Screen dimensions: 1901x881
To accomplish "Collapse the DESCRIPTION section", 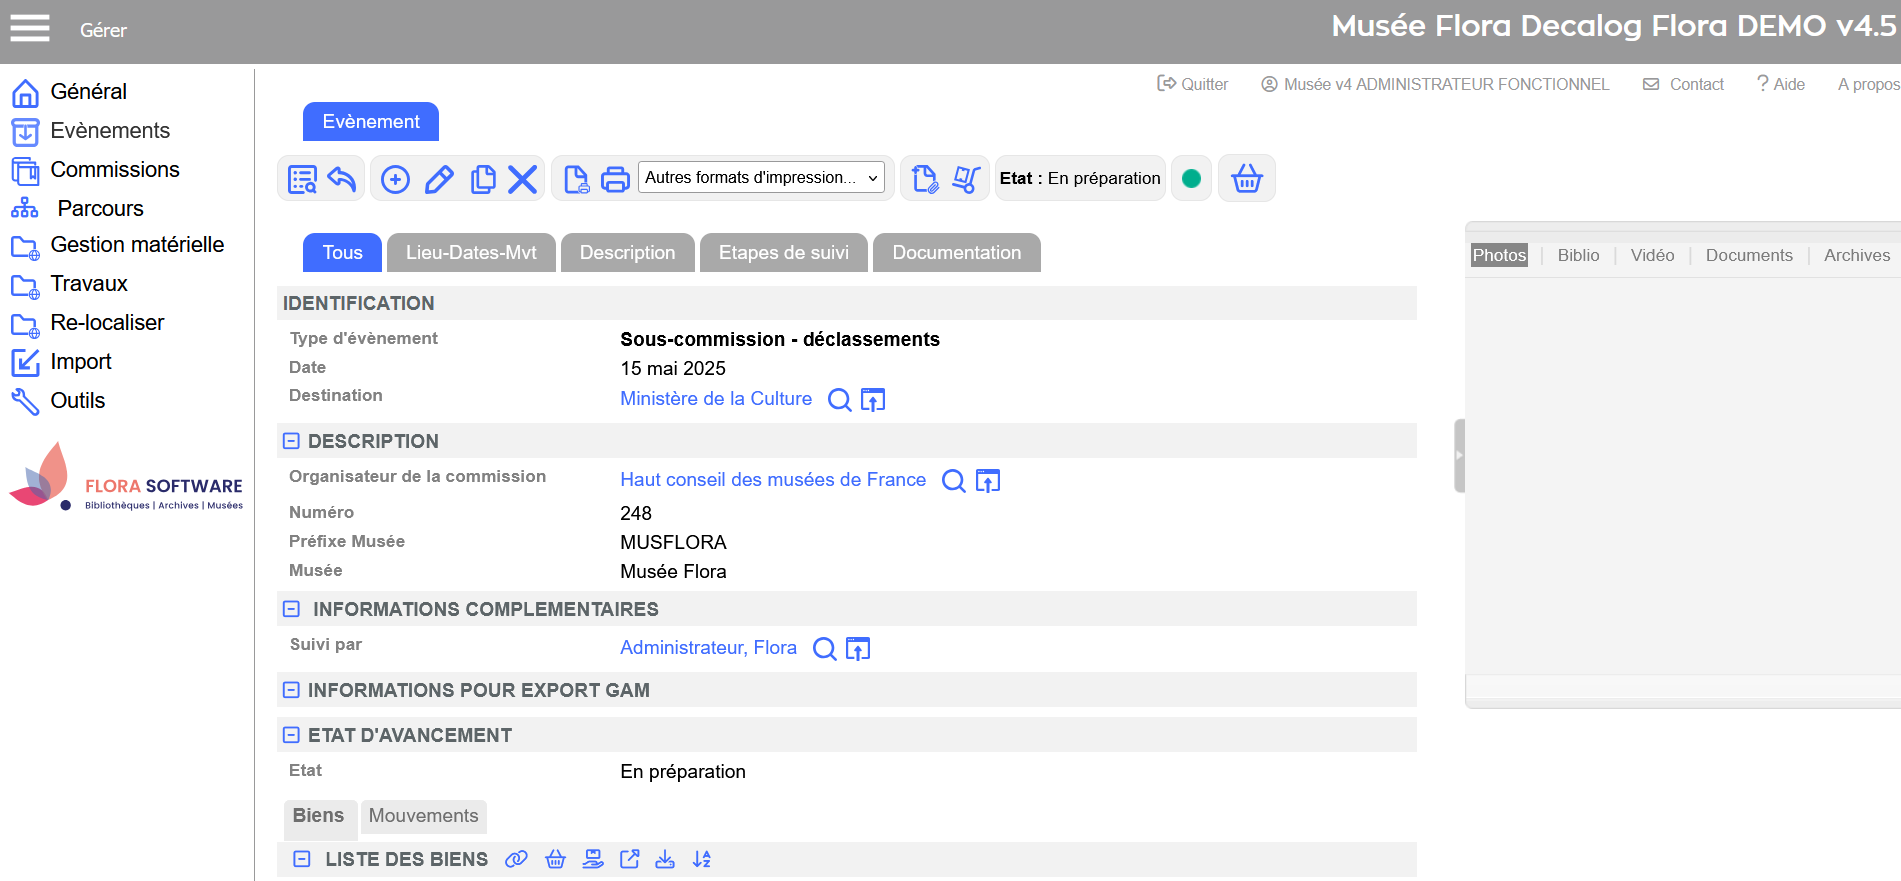I will click(291, 441).
